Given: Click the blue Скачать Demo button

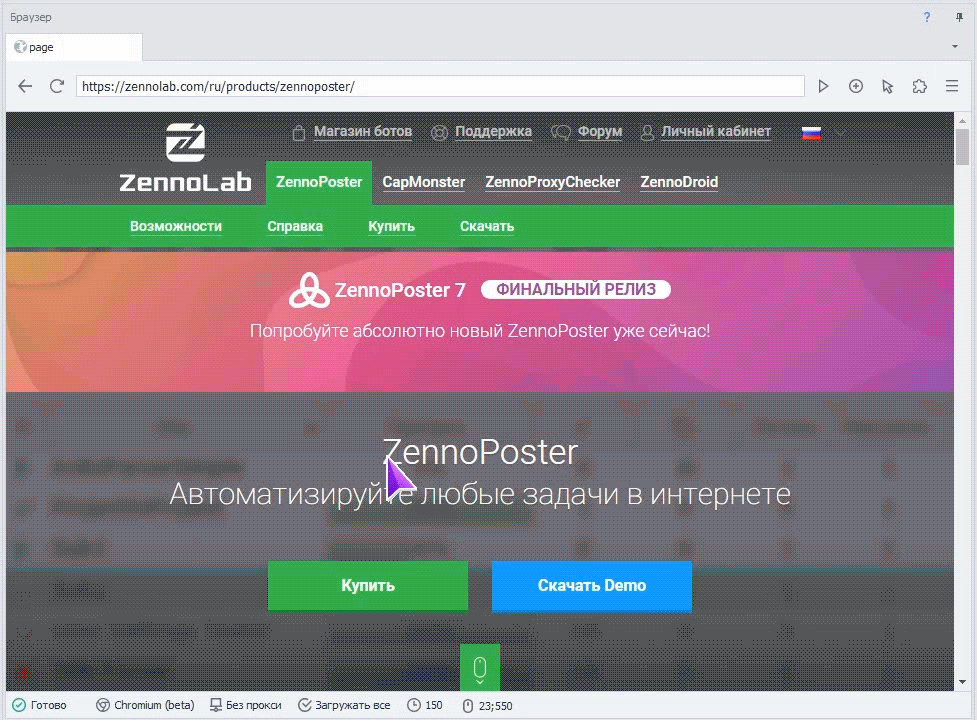Looking at the screenshot, I should click(x=592, y=585).
